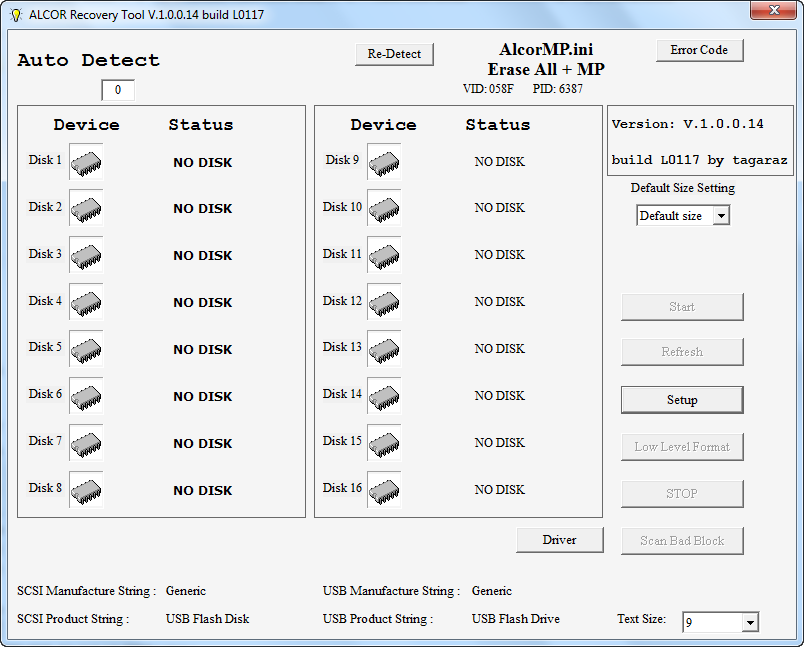This screenshot has height=647, width=804.
Task: Click the STOP button
Action: [682, 494]
